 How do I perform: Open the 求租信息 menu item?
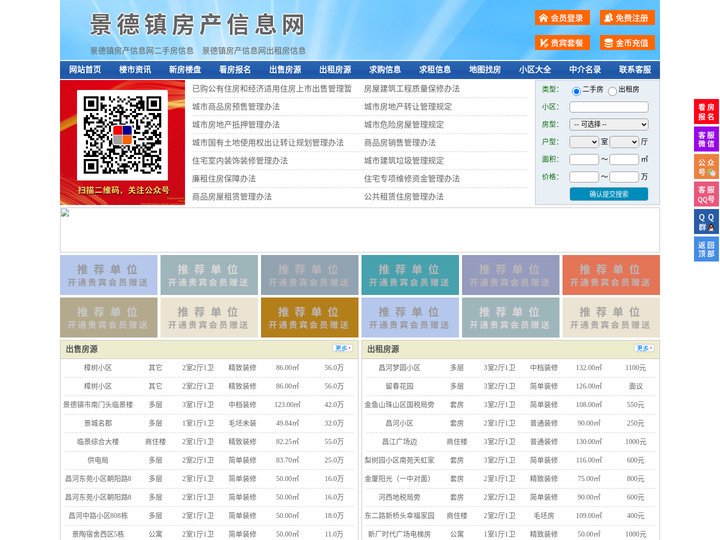pos(435,70)
